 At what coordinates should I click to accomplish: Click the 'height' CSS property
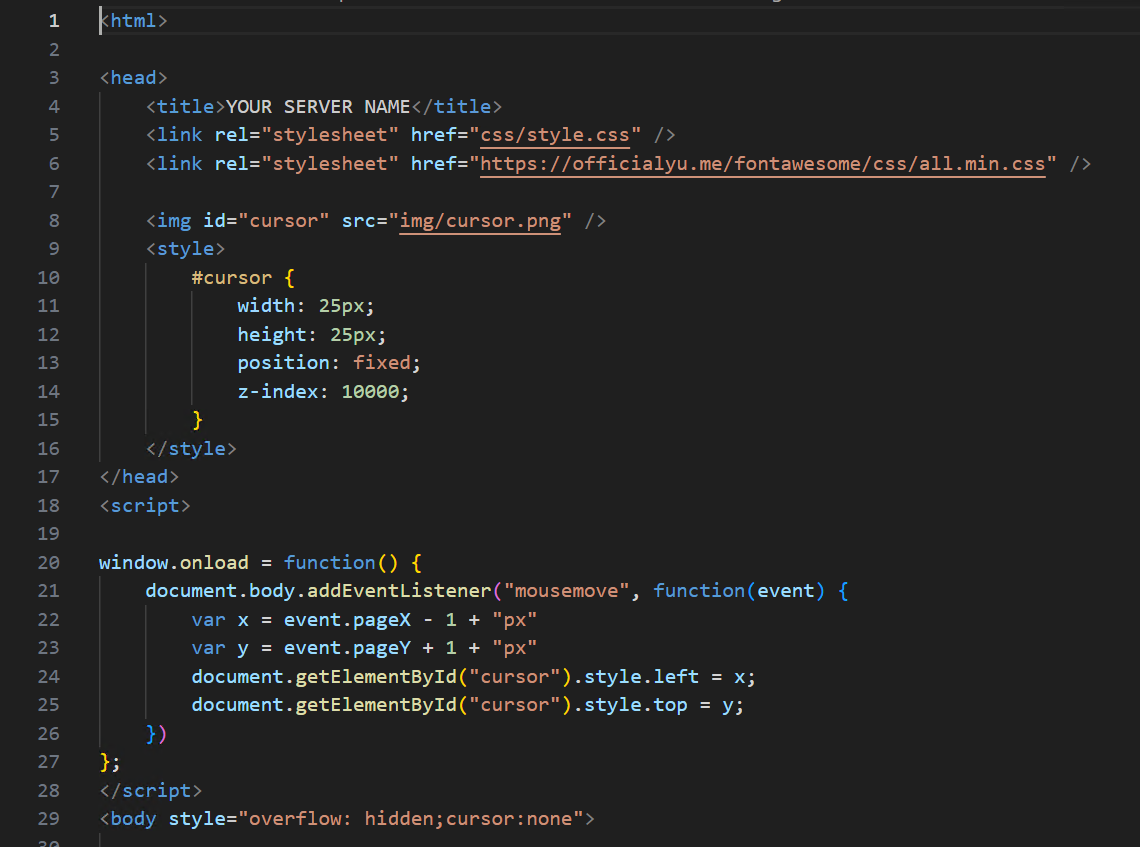pos(272,334)
